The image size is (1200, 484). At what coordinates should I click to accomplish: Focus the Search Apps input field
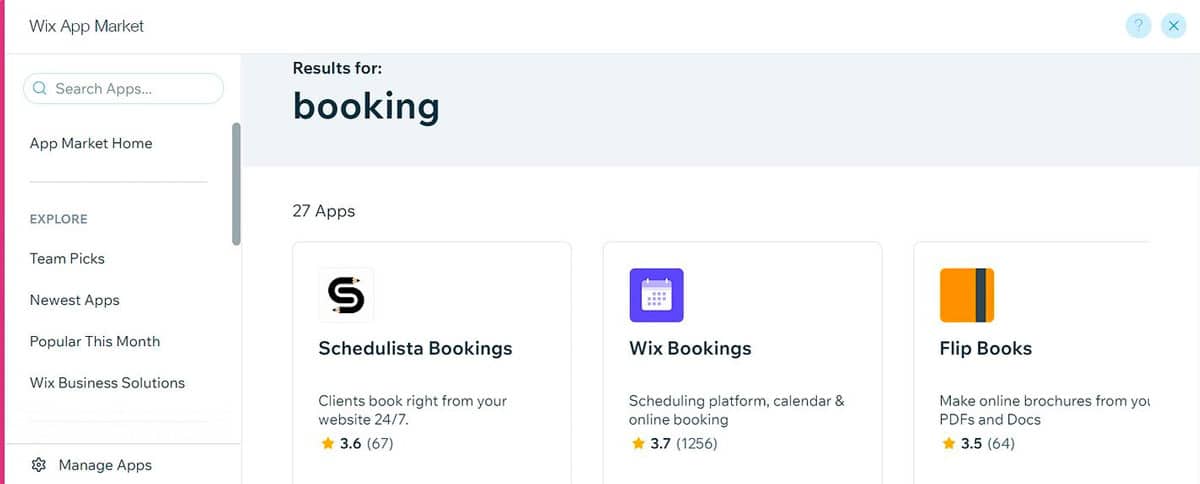(x=123, y=88)
